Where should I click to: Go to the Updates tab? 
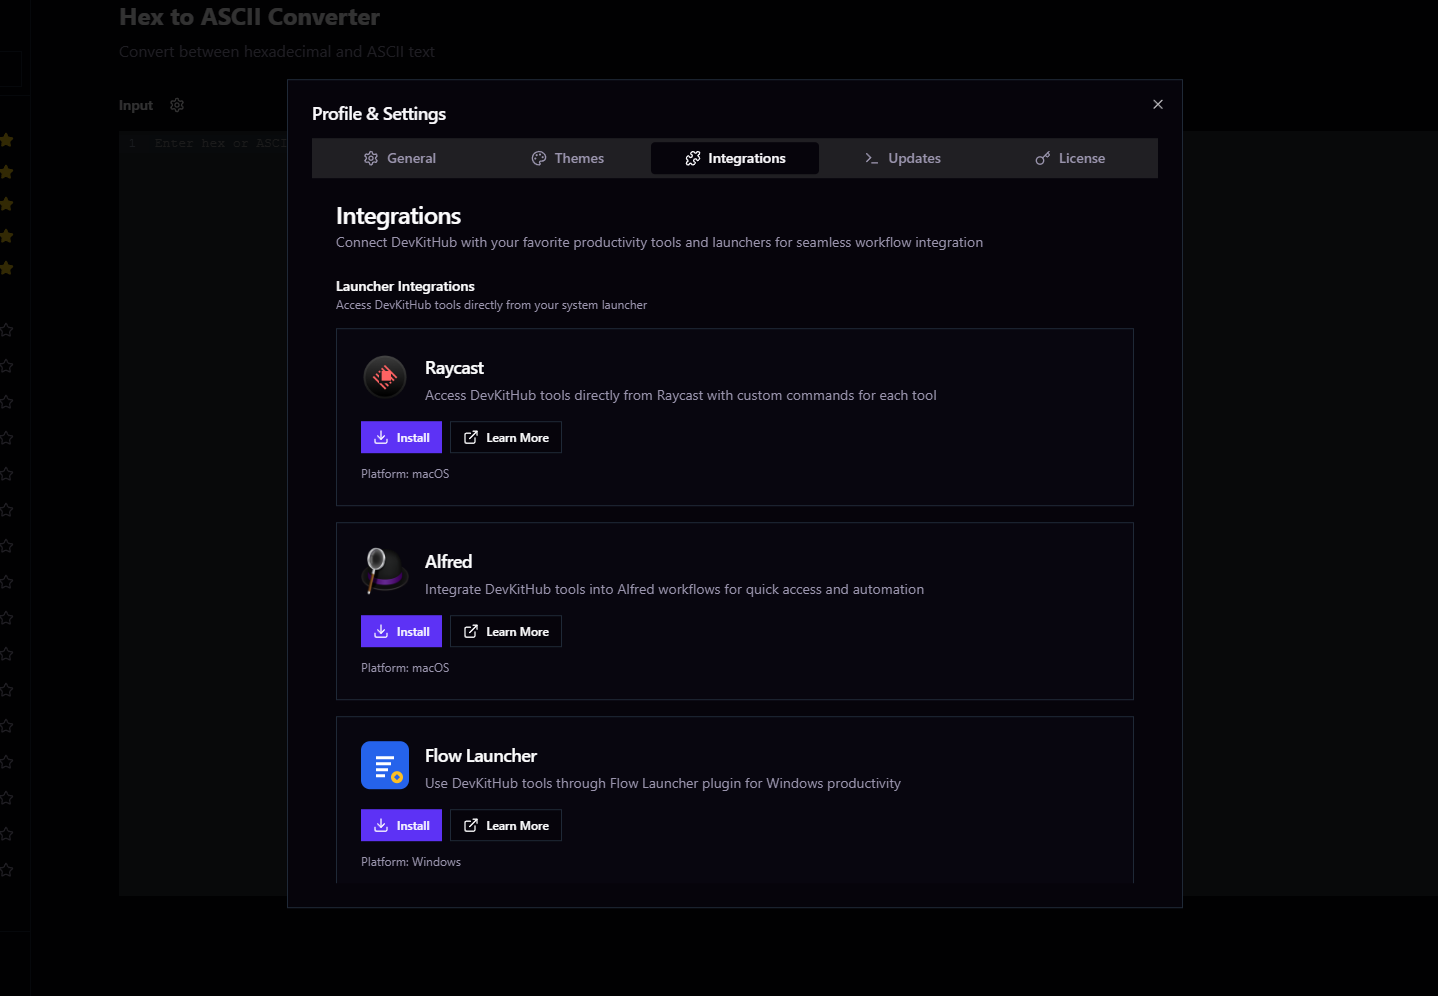point(903,158)
